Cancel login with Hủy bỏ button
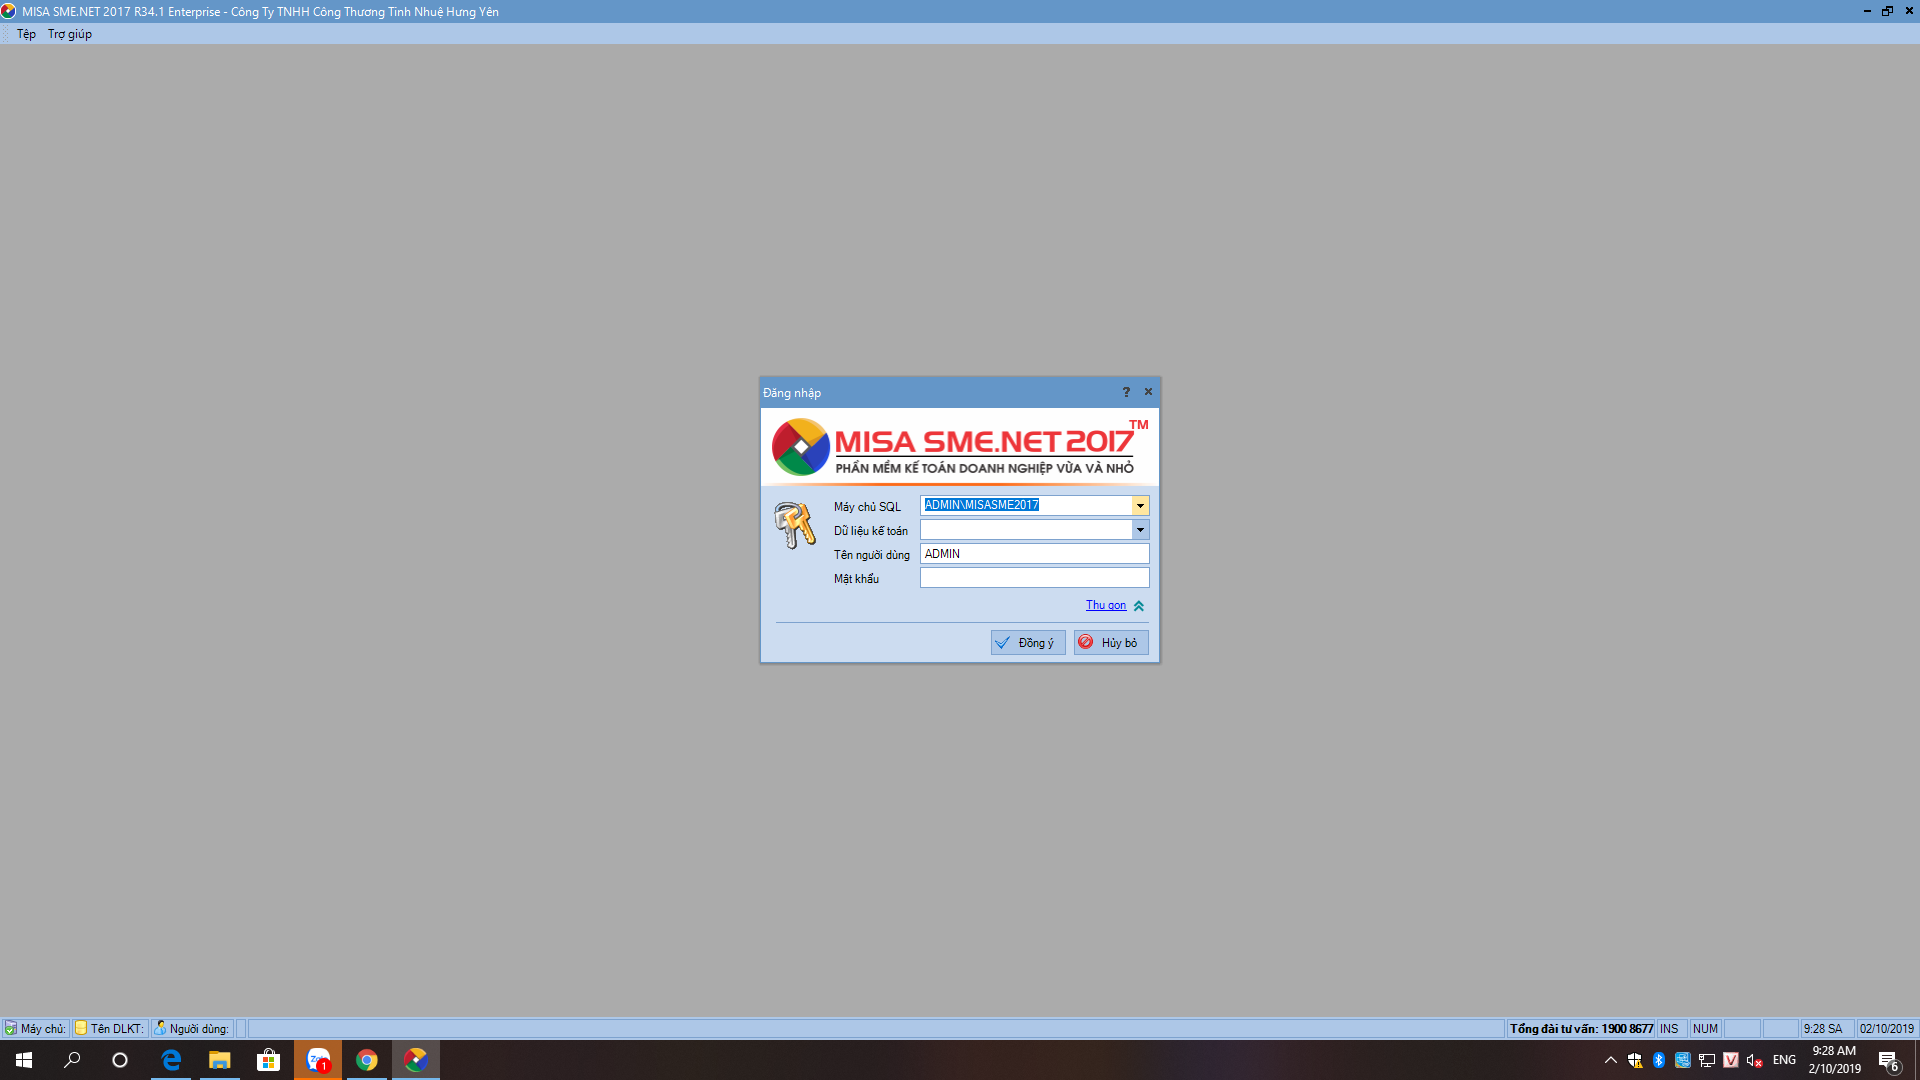This screenshot has height=1080, width=1920. (x=1111, y=642)
